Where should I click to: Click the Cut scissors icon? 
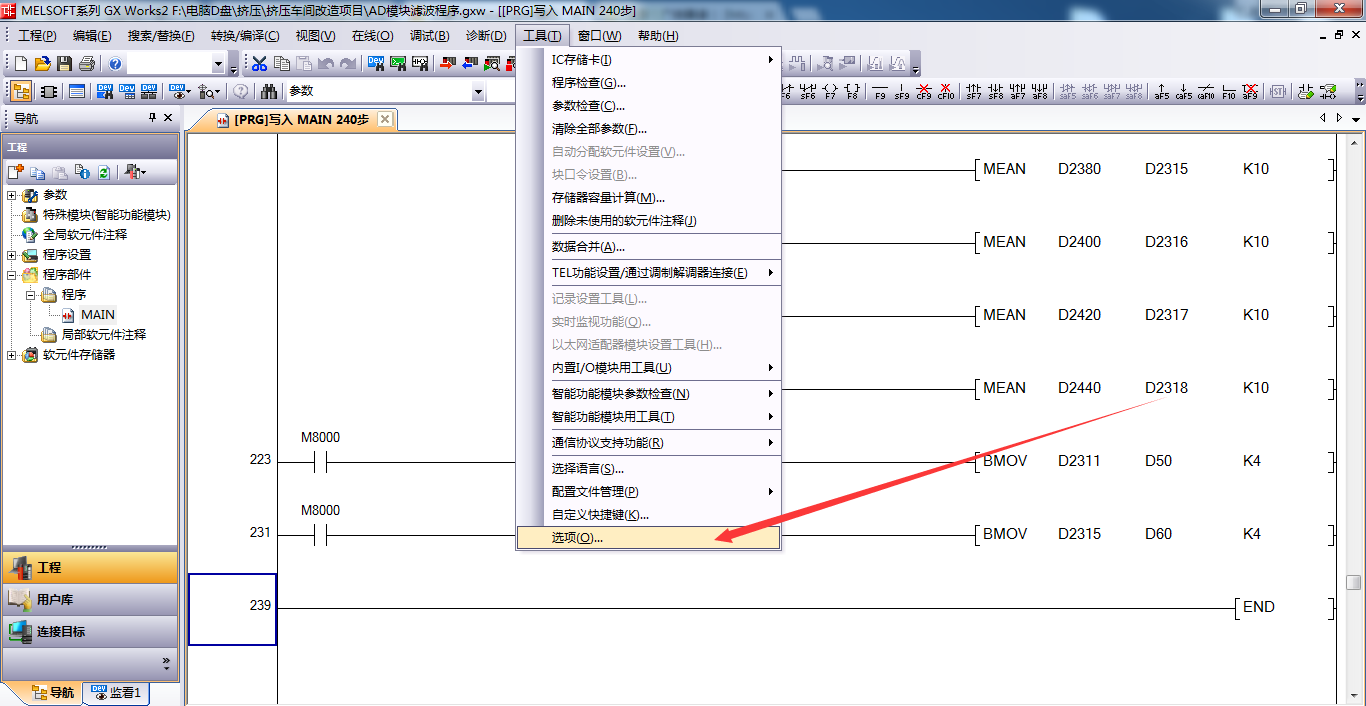point(260,64)
